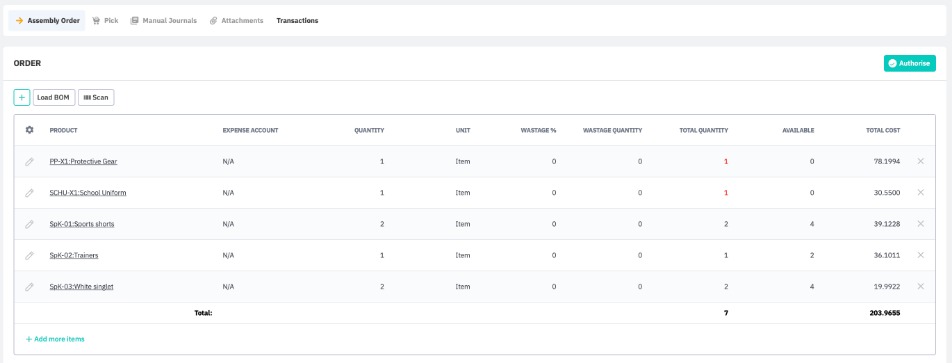Viewport: 952px width, 363px height.
Task: Click the Authorise button
Action: [x=910, y=63]
